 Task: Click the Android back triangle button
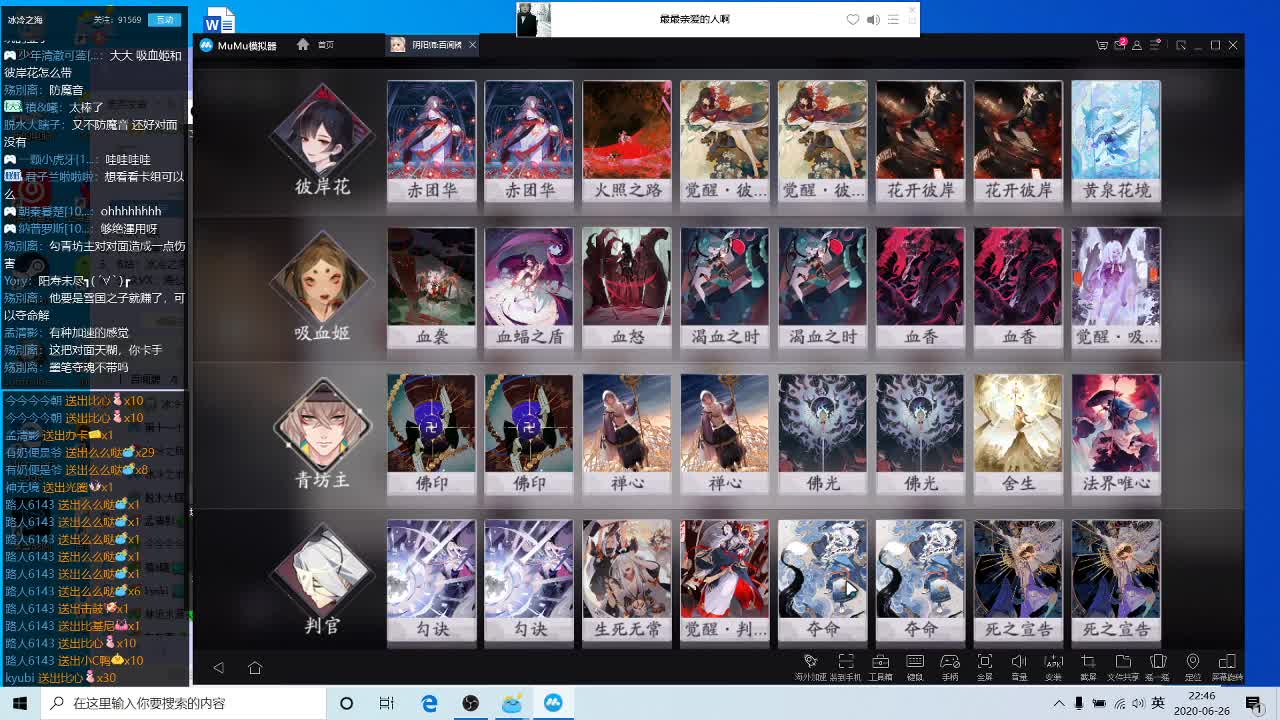[x=218, y=668]
